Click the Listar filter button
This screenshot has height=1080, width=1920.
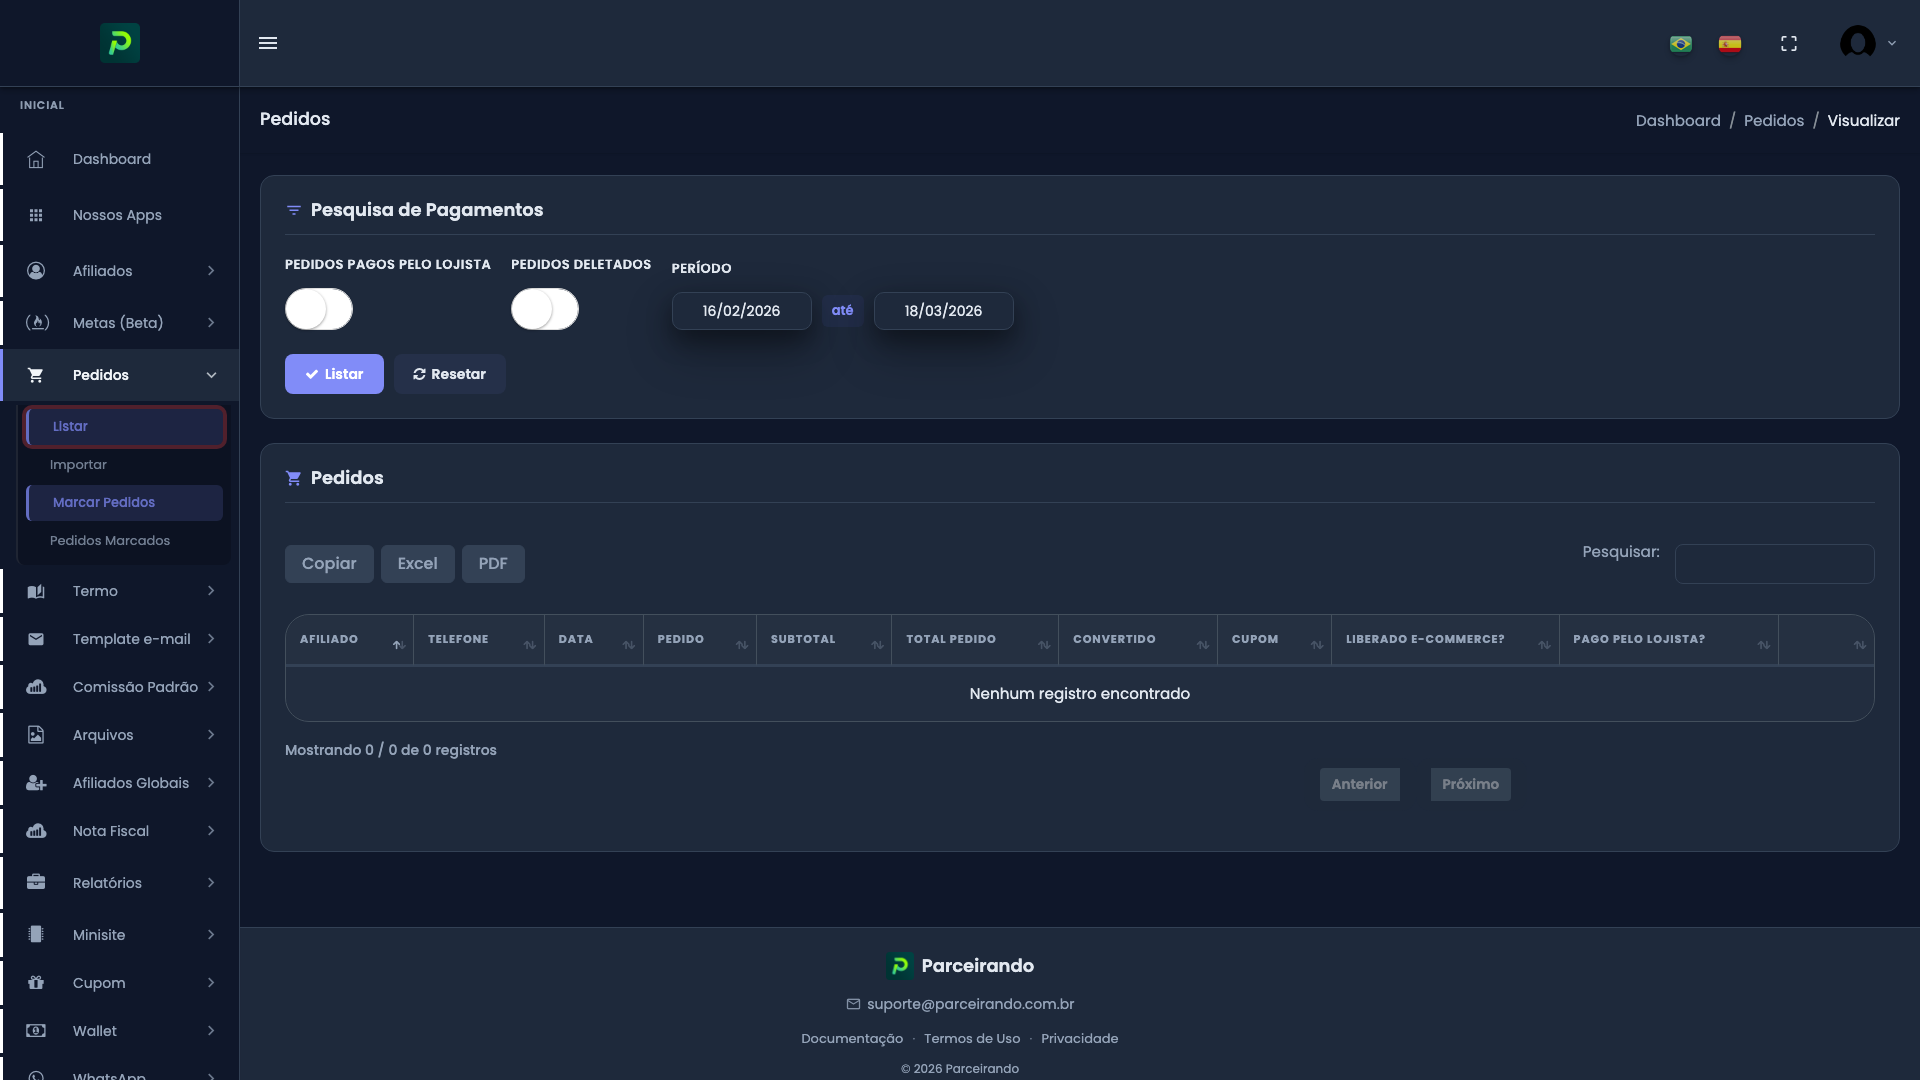[x=334, y=374]
